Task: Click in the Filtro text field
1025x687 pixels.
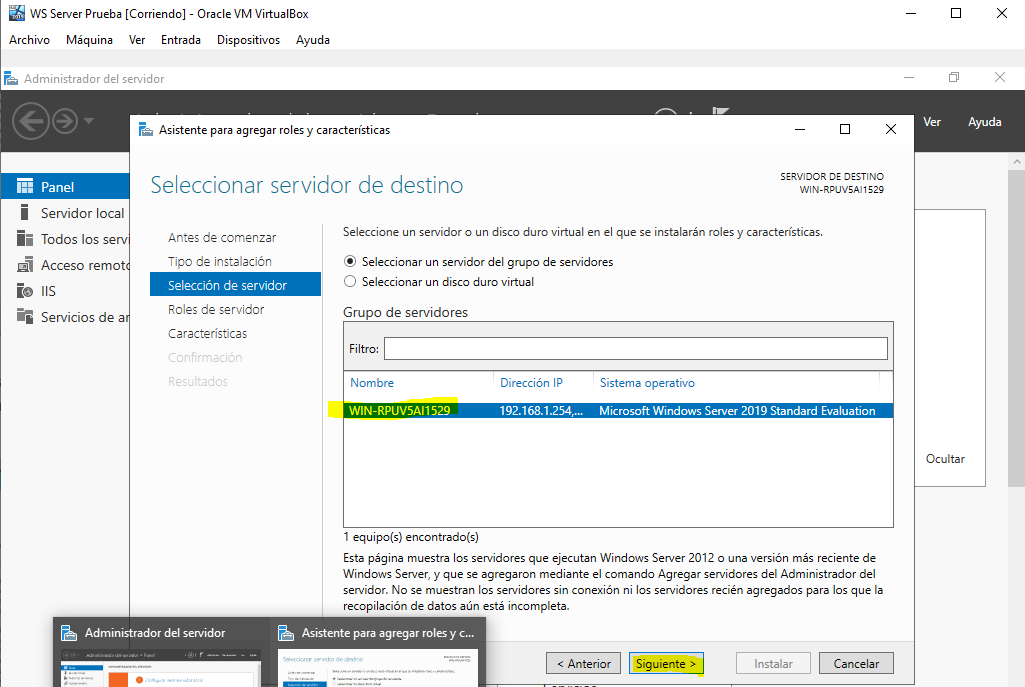Action: click(x=635, y=348)
